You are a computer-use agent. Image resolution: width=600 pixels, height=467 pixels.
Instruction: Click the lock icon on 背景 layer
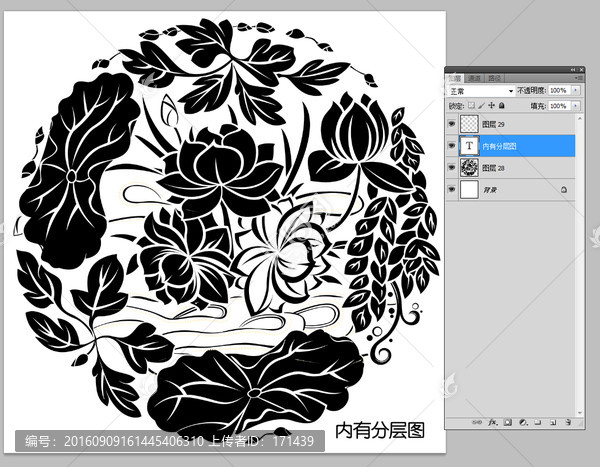(564, 189)
